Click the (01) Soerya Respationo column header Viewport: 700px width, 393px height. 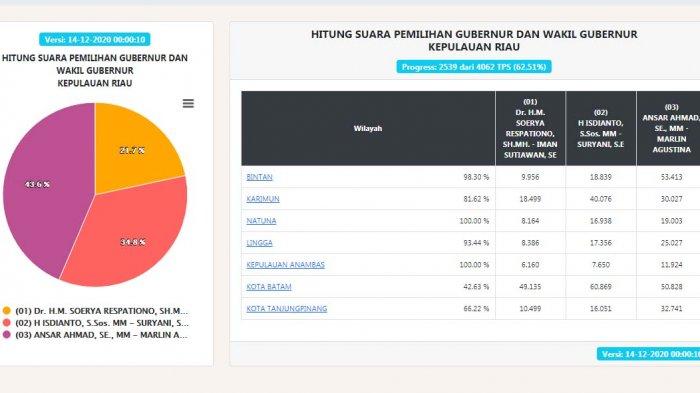(530, 129)
